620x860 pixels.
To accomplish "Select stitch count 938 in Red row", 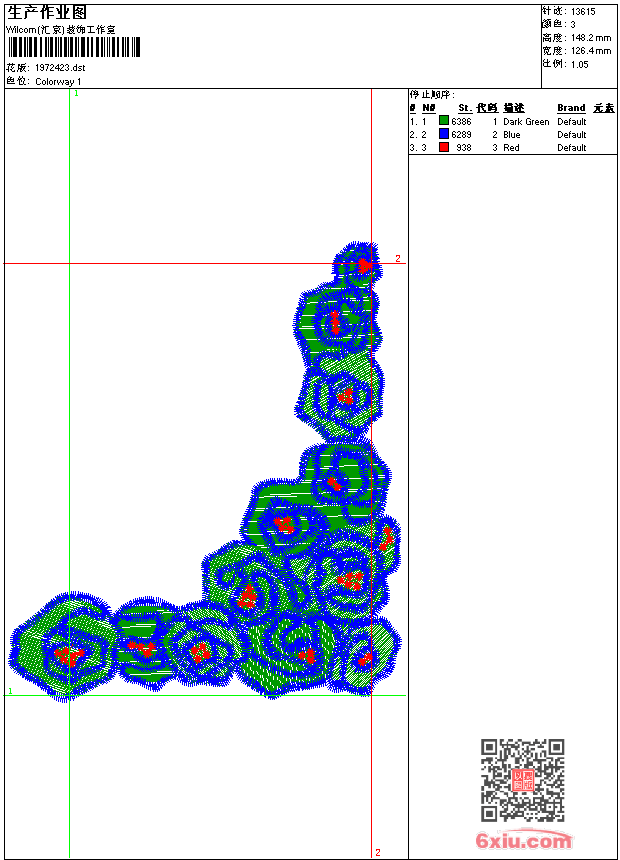I will [x=464, y=148].
